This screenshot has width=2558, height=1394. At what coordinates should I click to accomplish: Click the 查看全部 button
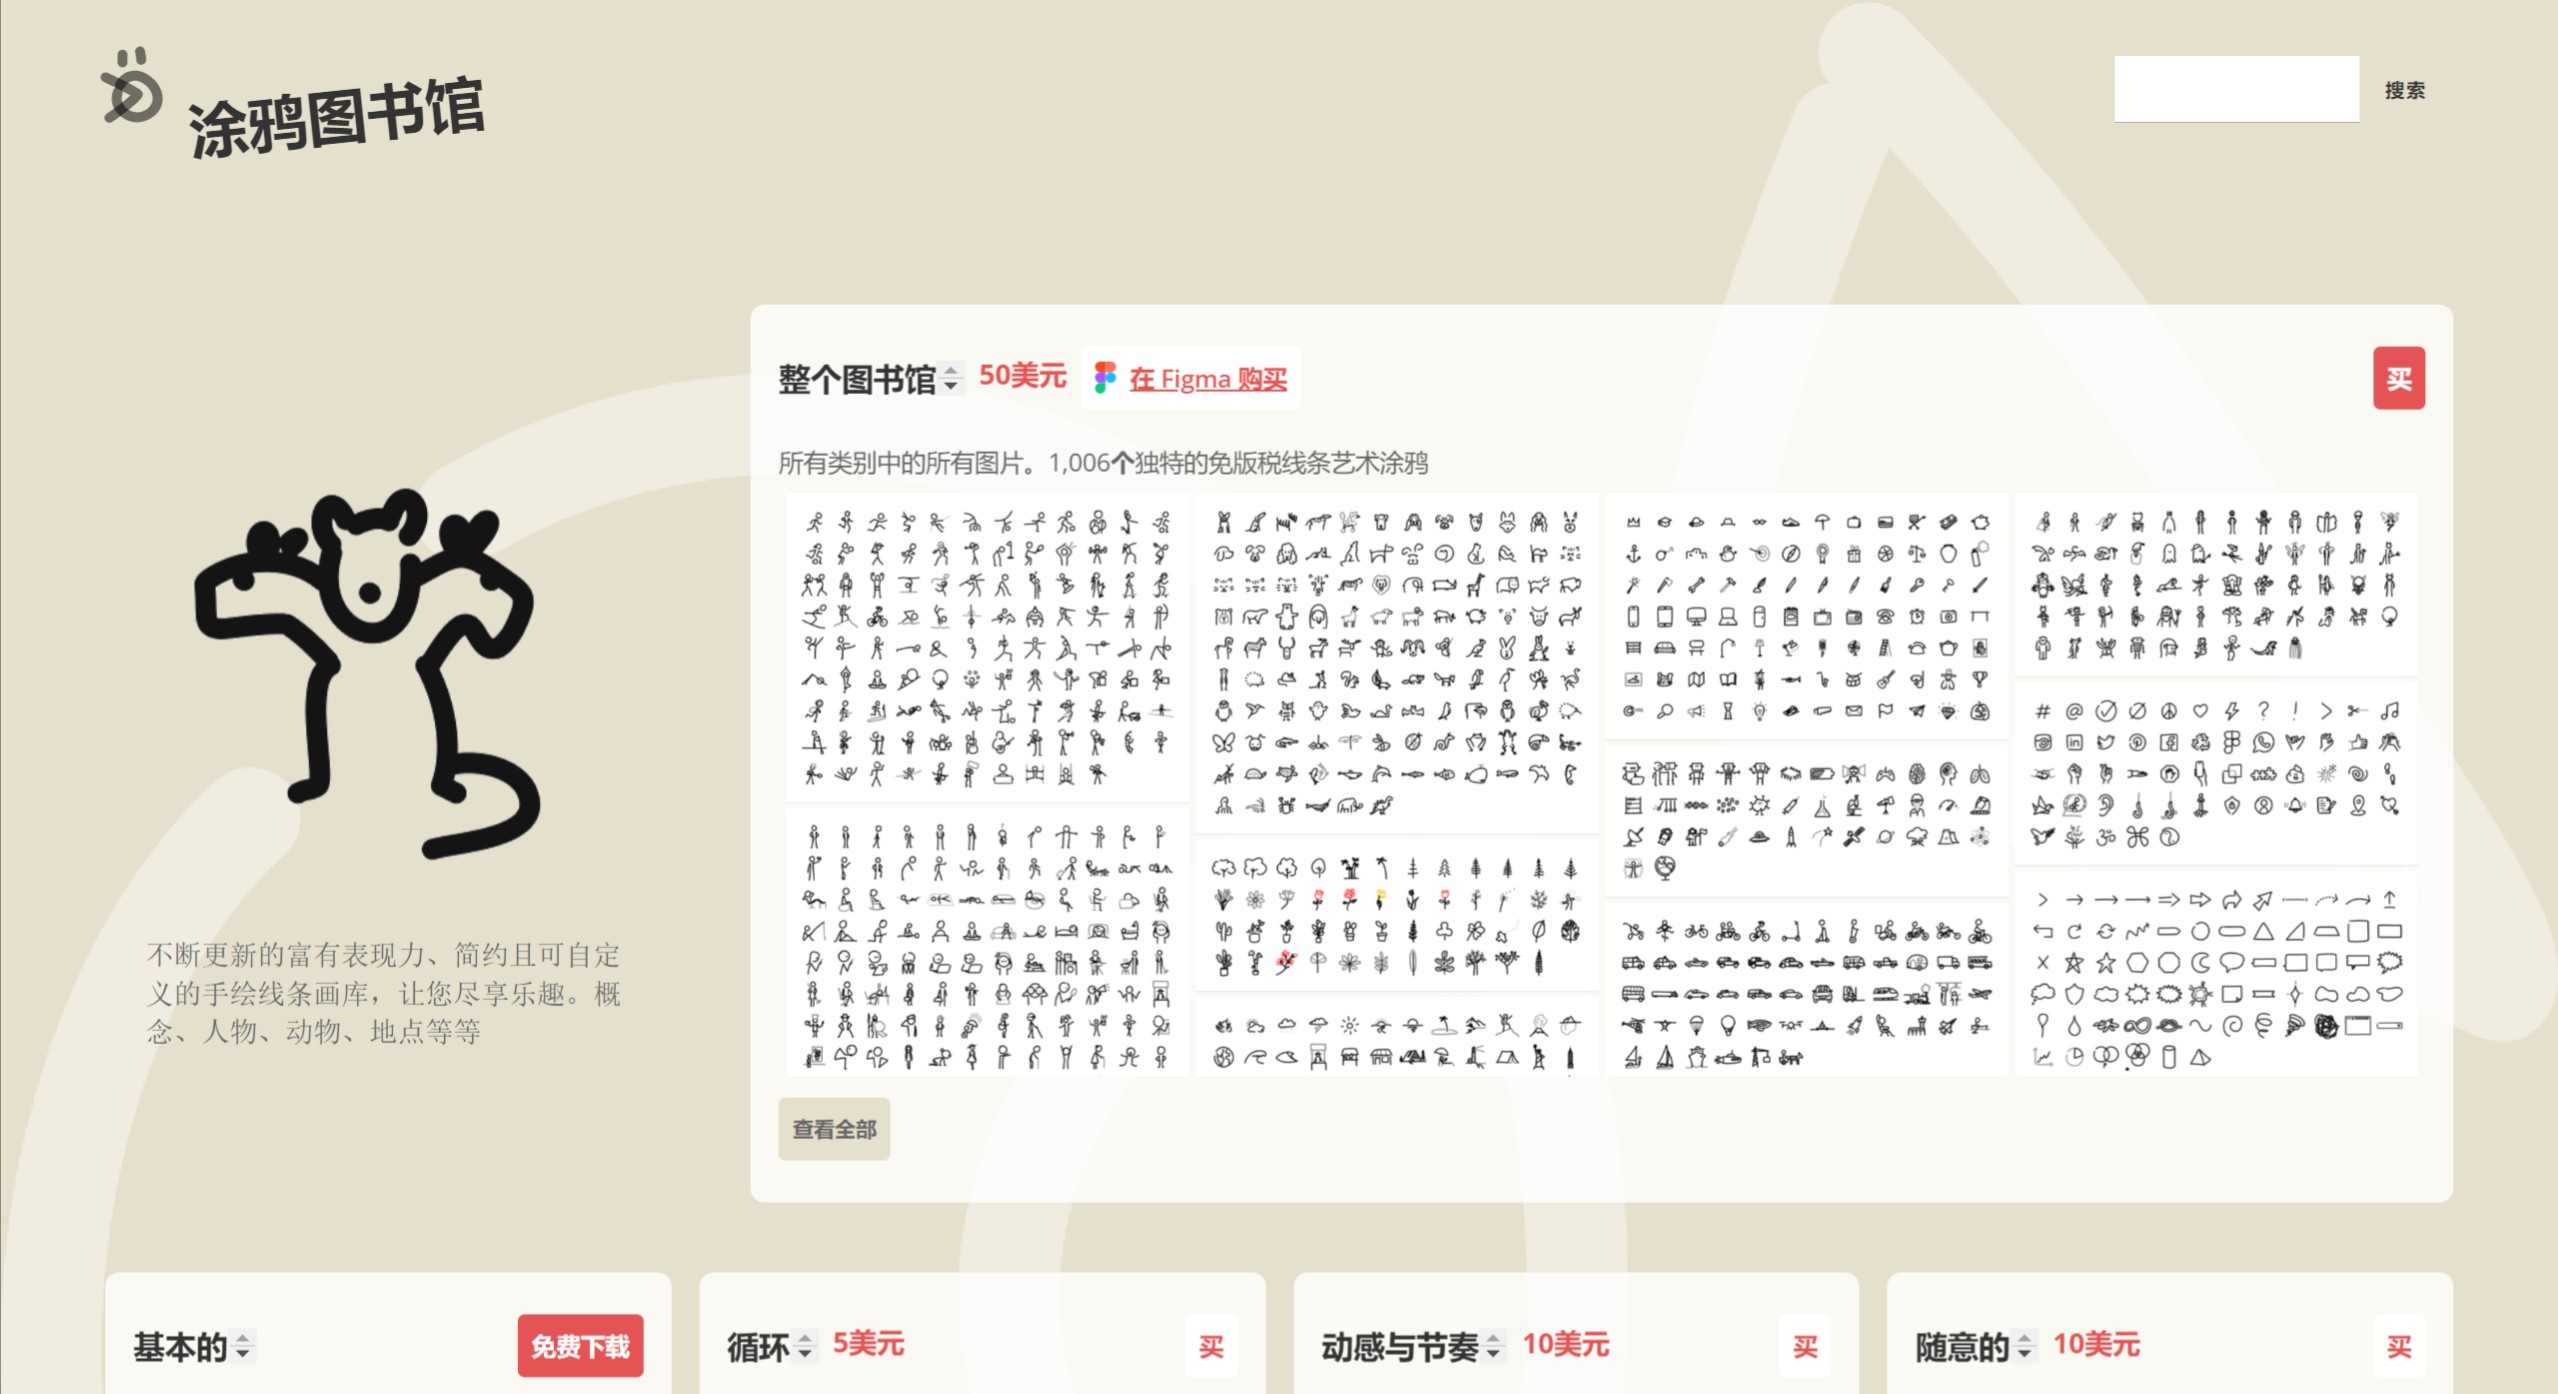pos(834,1129)
